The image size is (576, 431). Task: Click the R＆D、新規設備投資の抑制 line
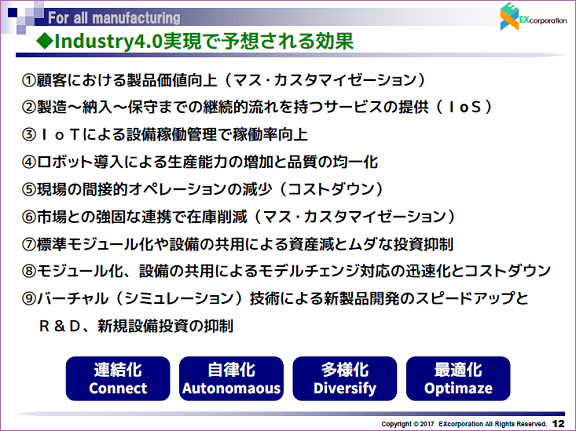(x=136, y=326)
